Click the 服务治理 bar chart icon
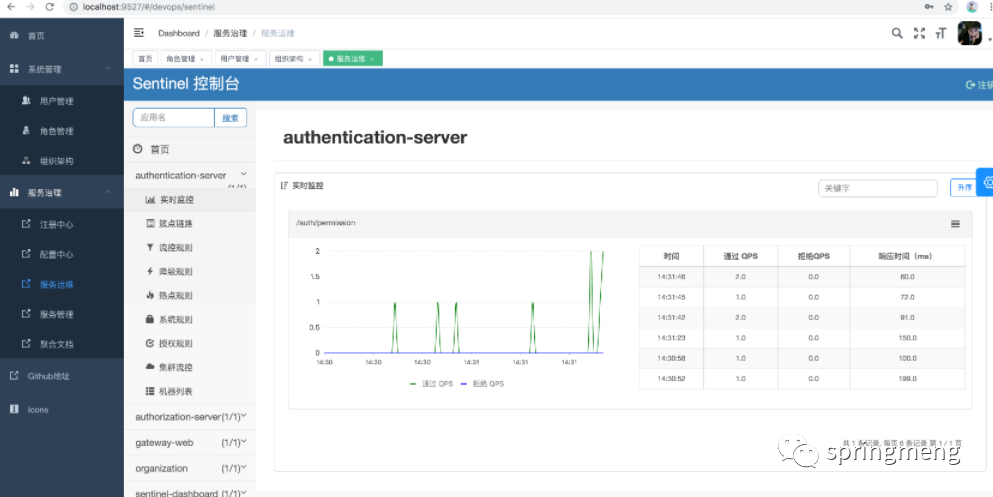 14,192
